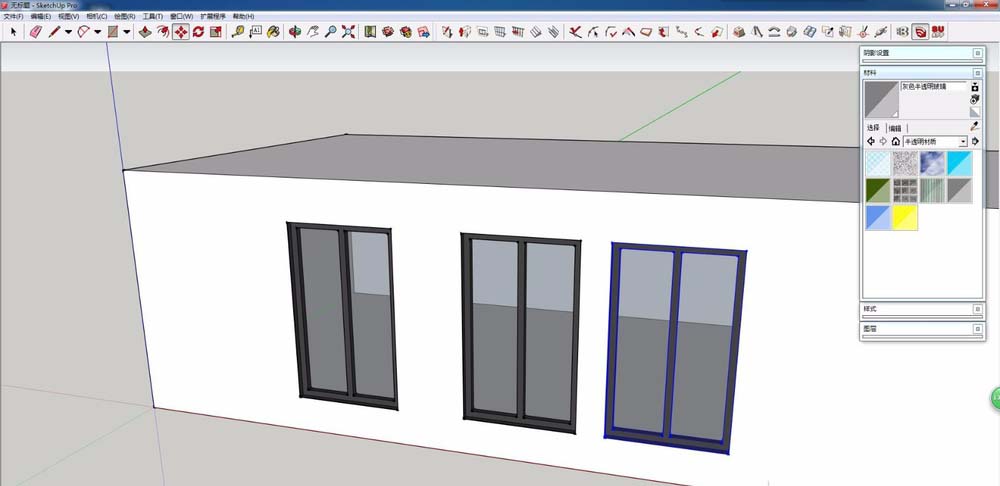The image size is (1000, 486).
Task: Pick the sample paint eyedropper
Action: pyautogui.click(x=974, y=127)
